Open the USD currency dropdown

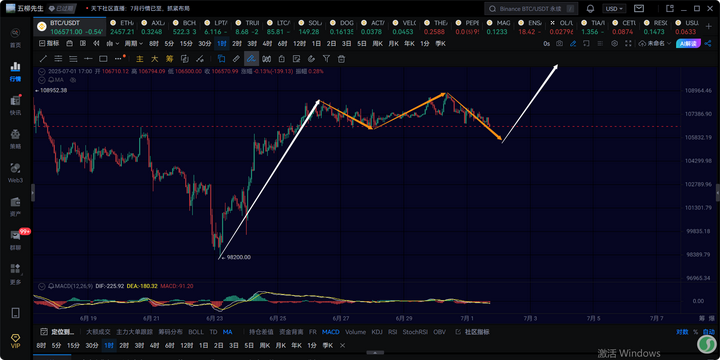click(x=614, y=9)
